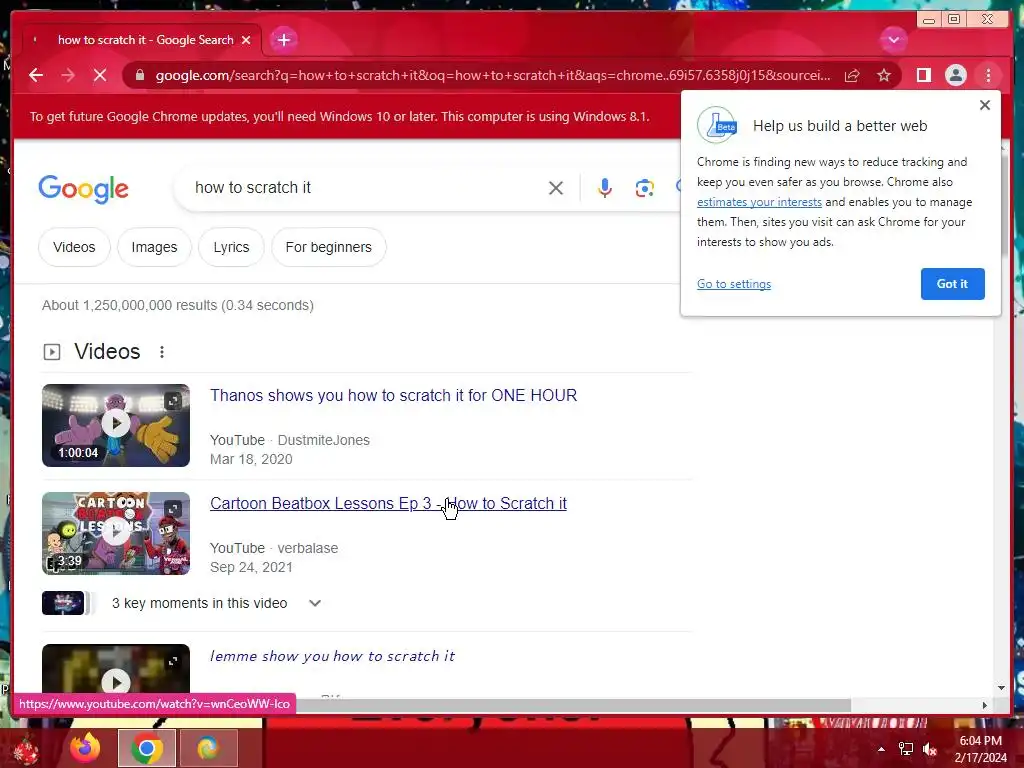Viewport: 1024px width, 768px height.
Task: Edit the 'how to scratch it' search field
Action: pyautogui.click(x=366, y=188)
